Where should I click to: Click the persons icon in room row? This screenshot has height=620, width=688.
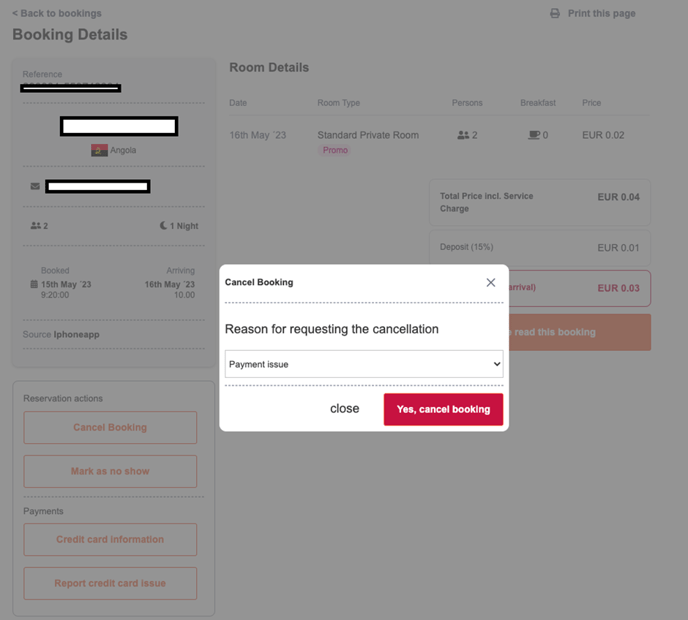pyautogui.click(x=463, y=135)
